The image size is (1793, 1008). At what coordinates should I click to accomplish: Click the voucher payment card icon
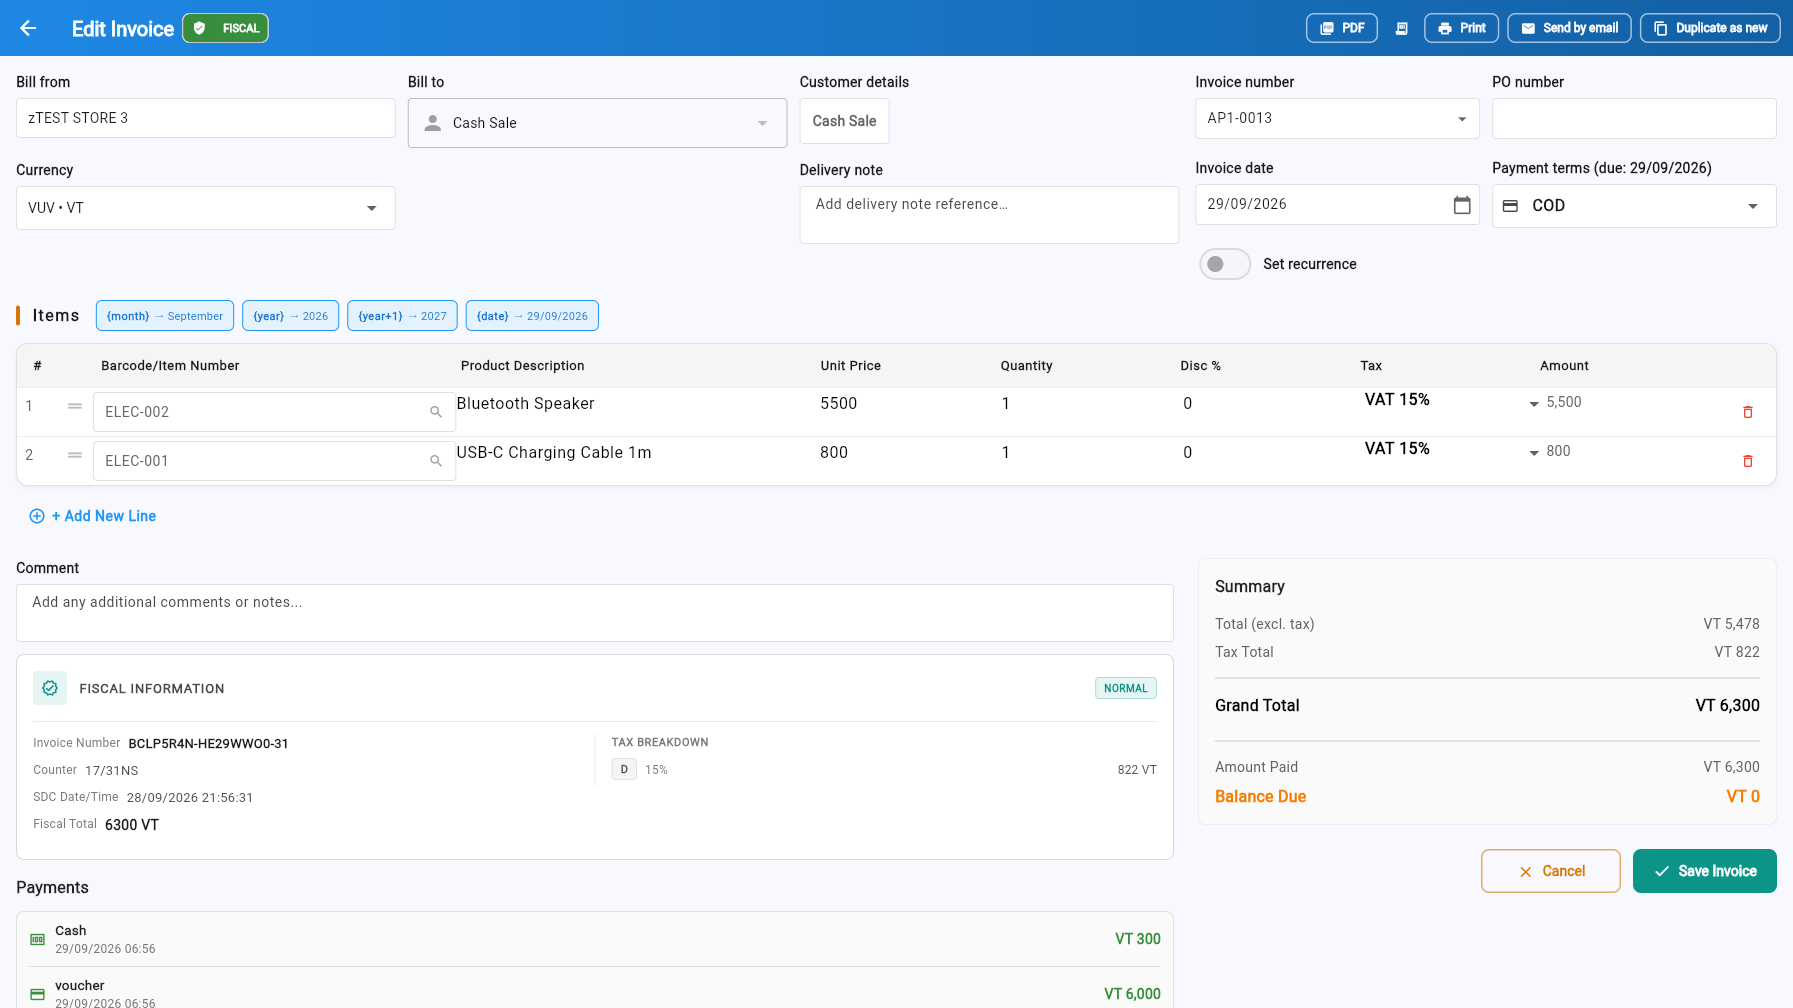click(38, 994)
